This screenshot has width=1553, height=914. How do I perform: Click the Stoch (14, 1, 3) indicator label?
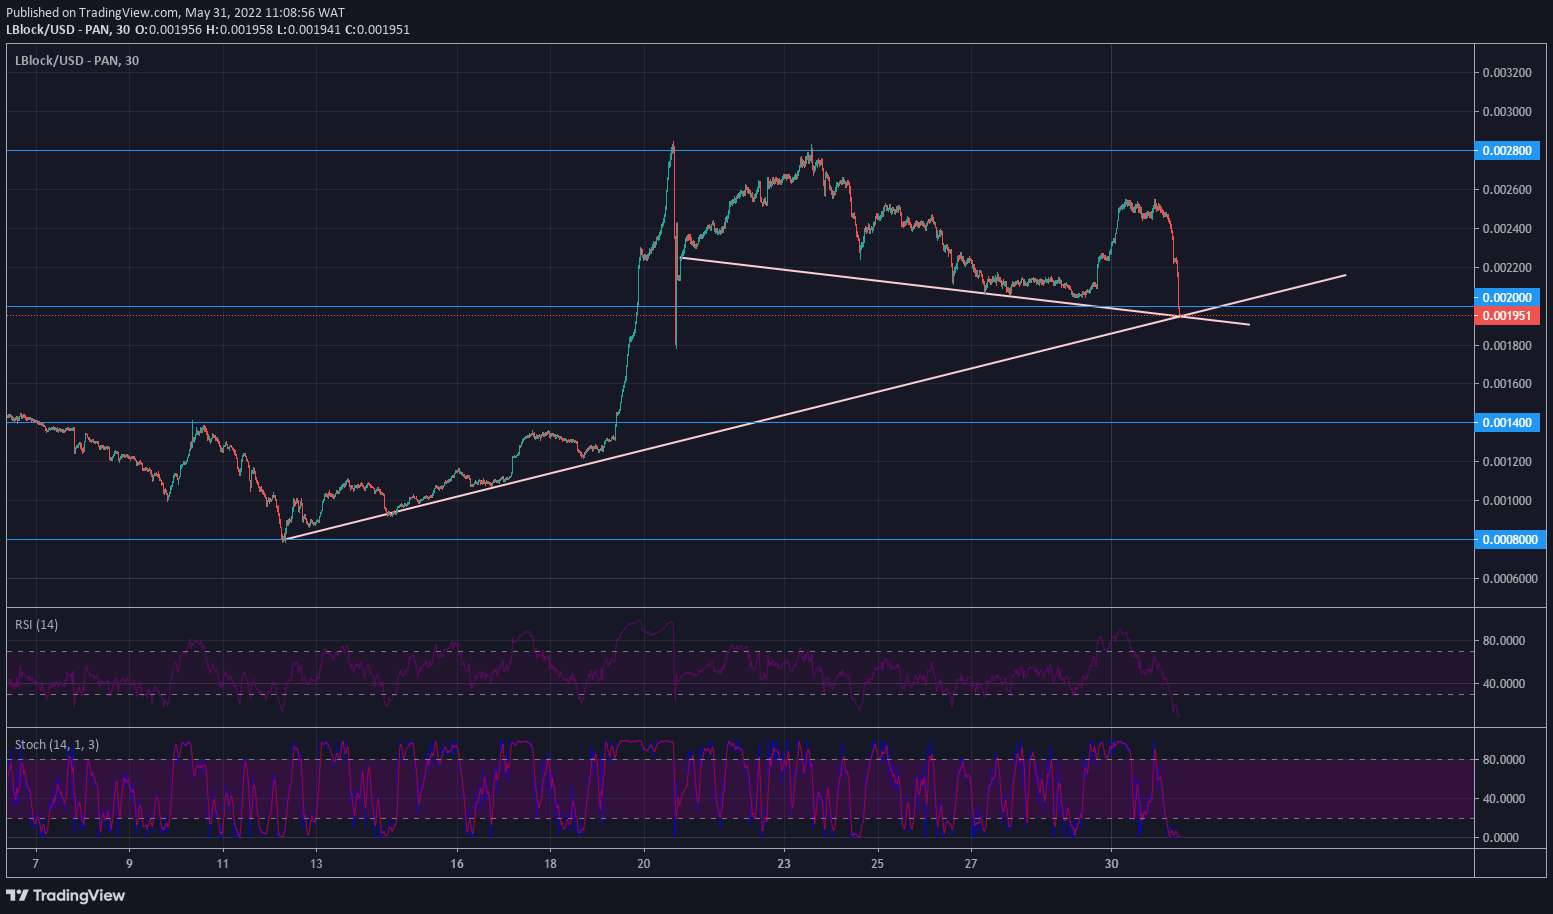tap(56, 745)
